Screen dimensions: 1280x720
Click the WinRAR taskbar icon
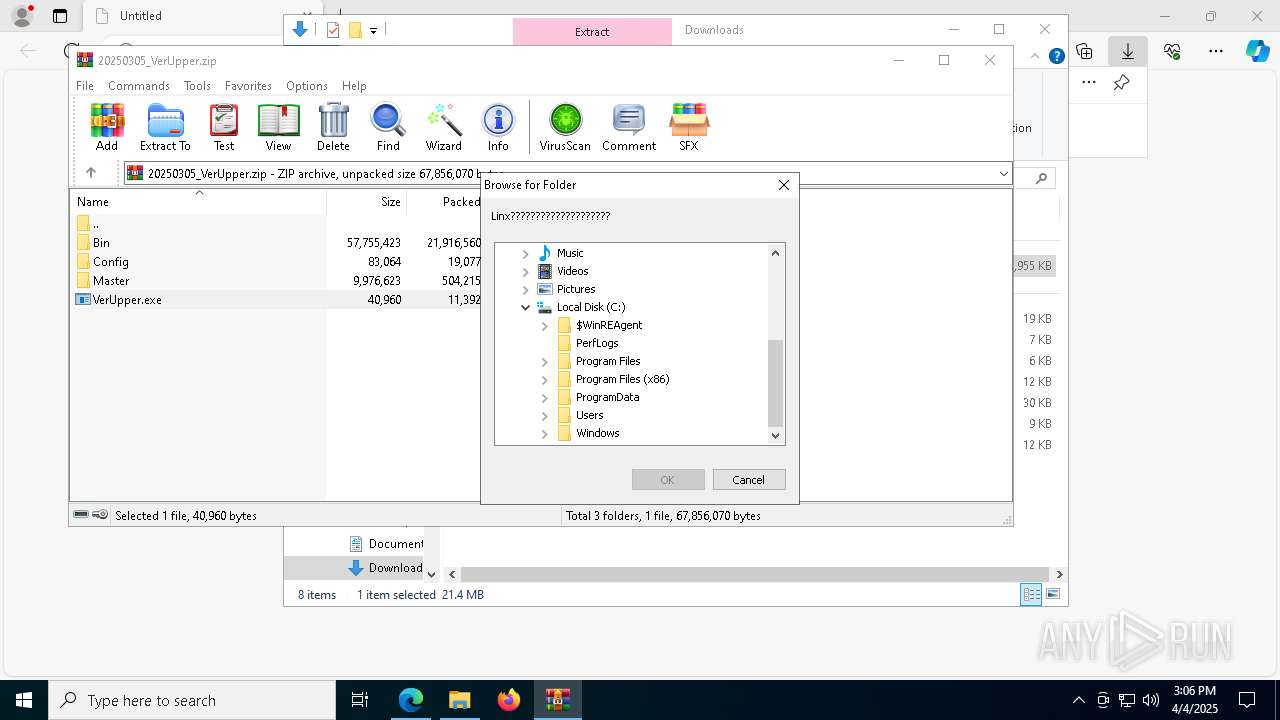pyautogui.click(x=557, y=700)
